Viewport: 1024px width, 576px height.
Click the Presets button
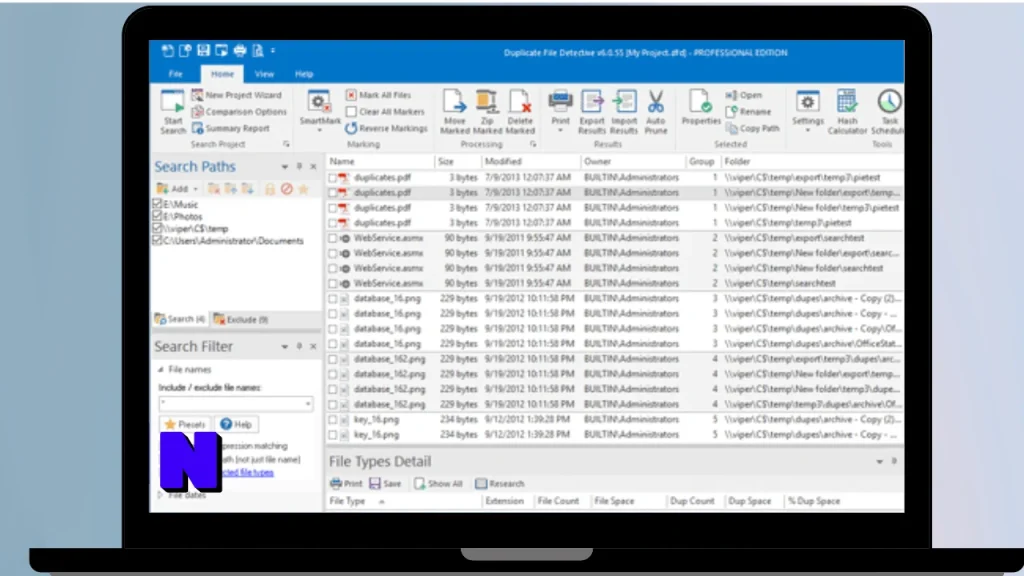[x=185, y=424]
